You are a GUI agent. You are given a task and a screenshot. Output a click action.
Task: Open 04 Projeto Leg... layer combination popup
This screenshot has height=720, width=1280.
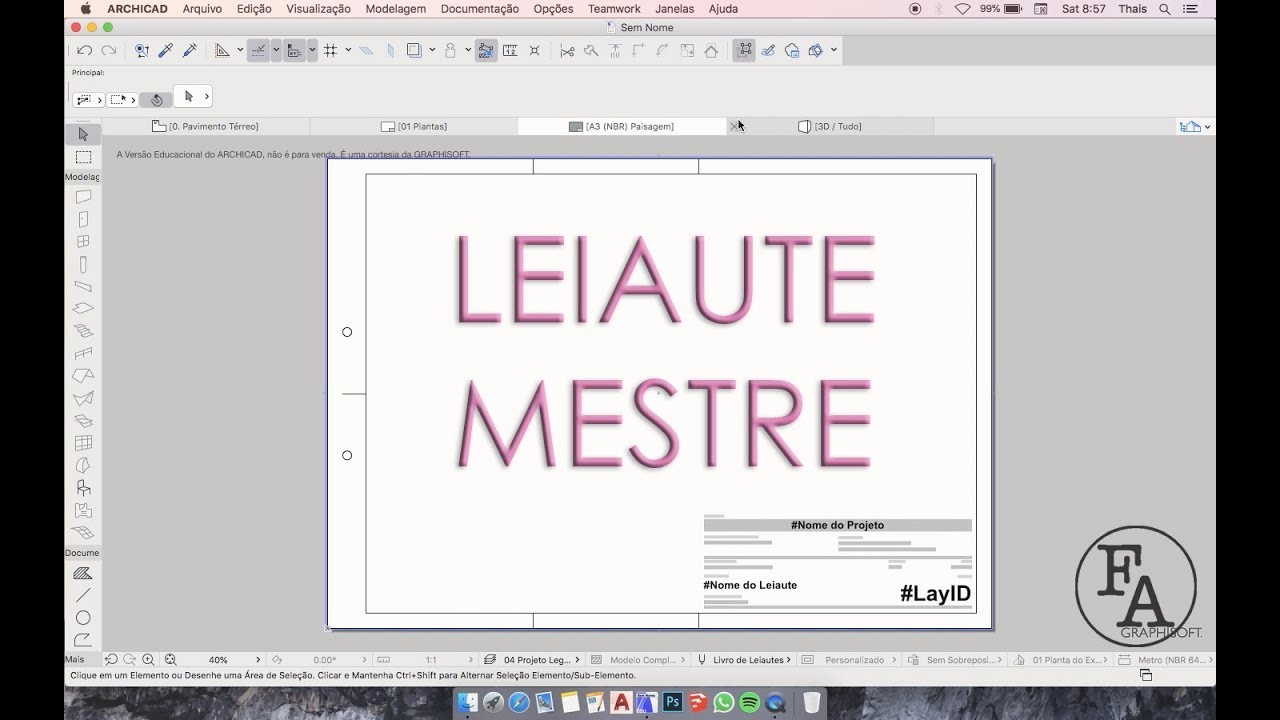click(530, 660)
